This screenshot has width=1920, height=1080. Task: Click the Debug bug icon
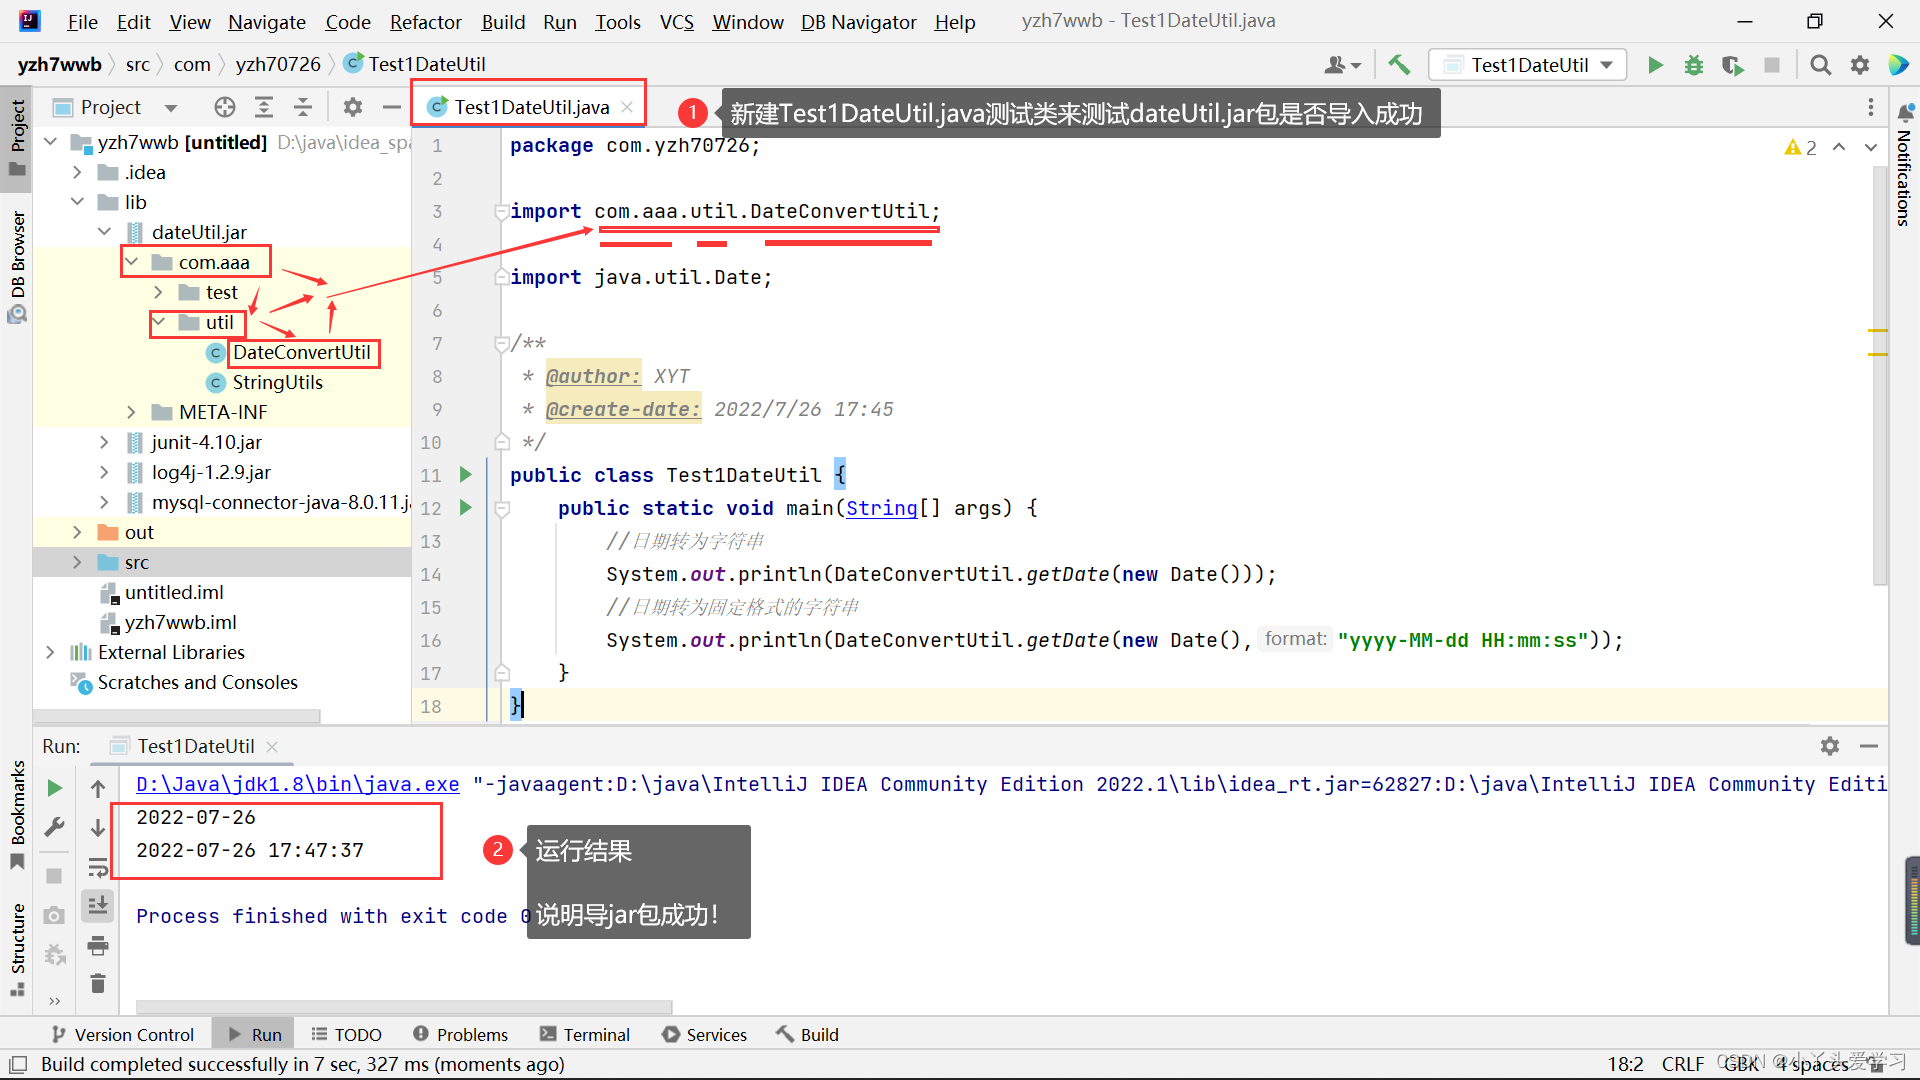(1693, 65)
